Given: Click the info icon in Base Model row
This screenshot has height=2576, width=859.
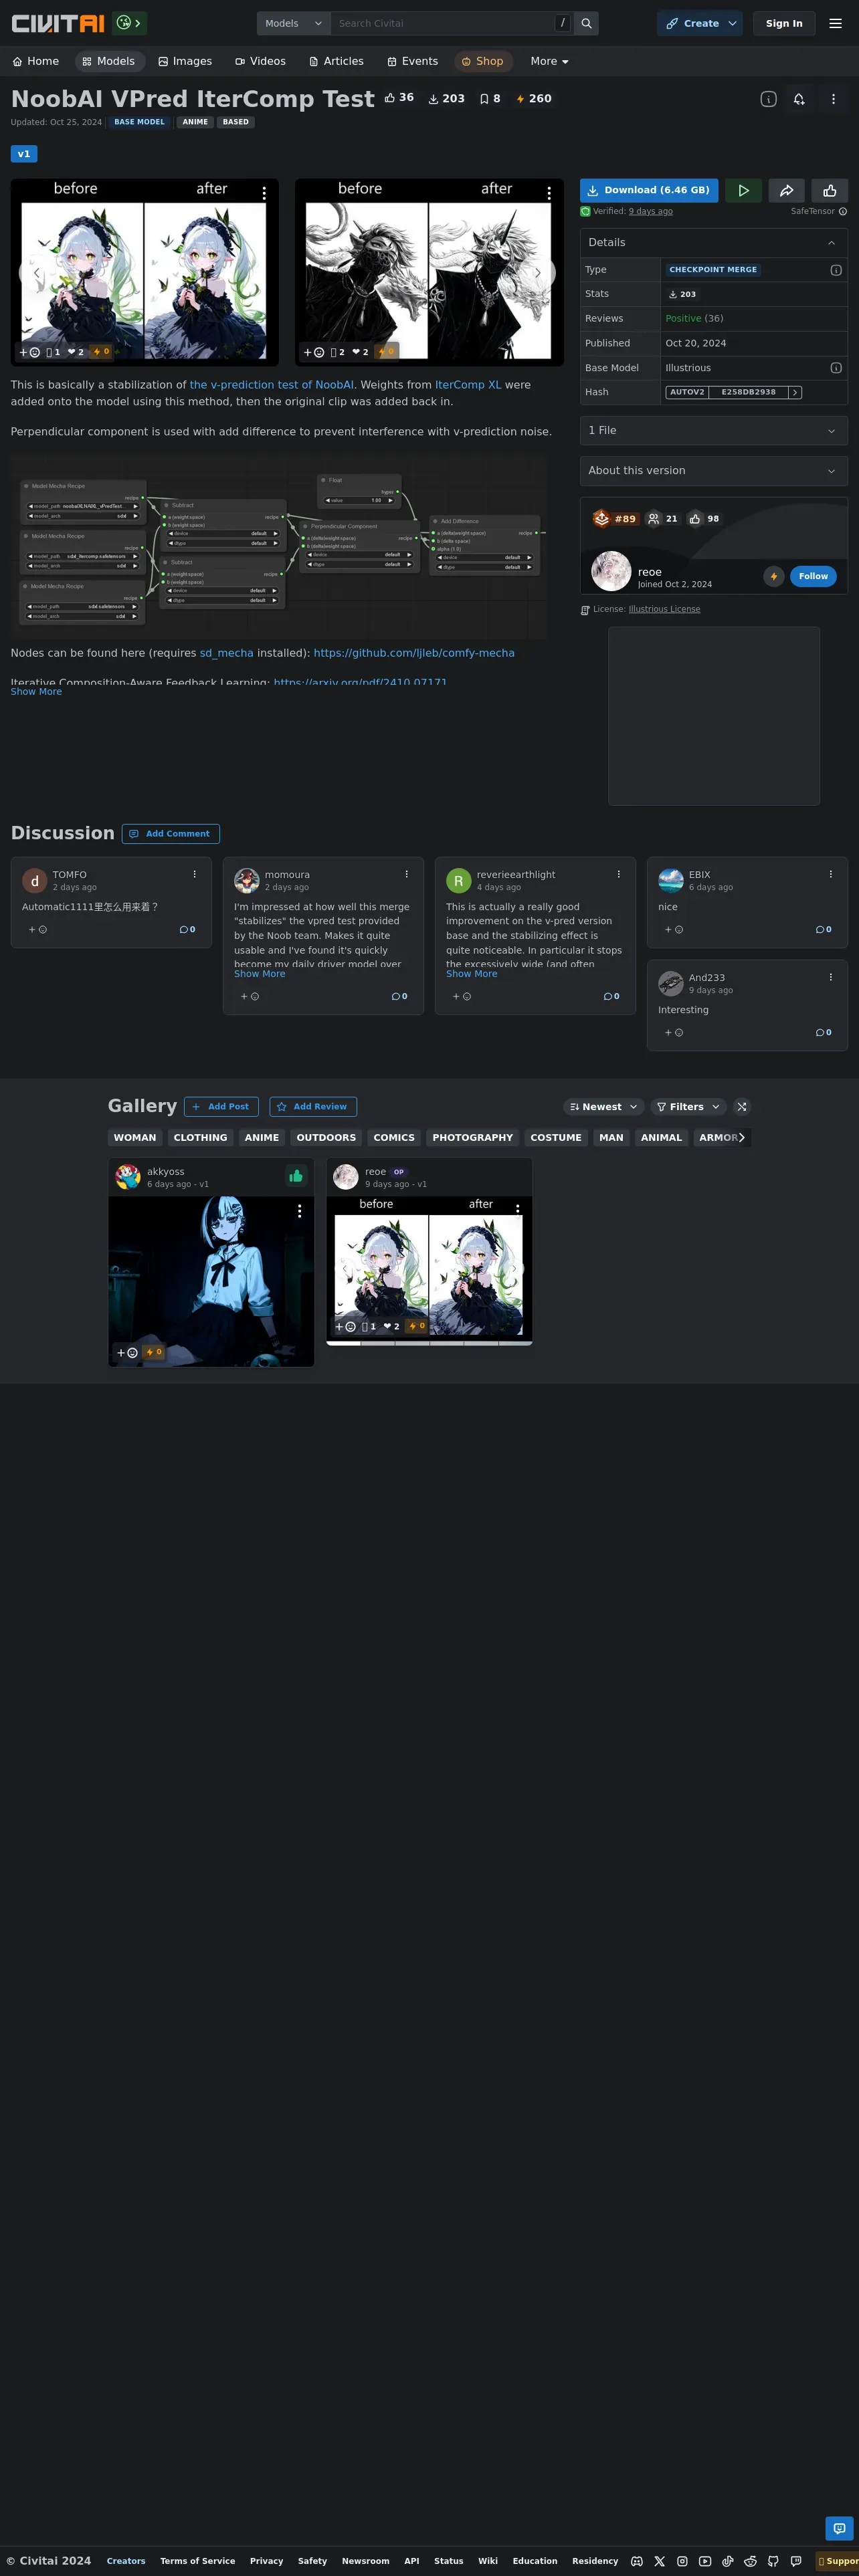Looking at the screenshot, I should click(x=836, y=368).
